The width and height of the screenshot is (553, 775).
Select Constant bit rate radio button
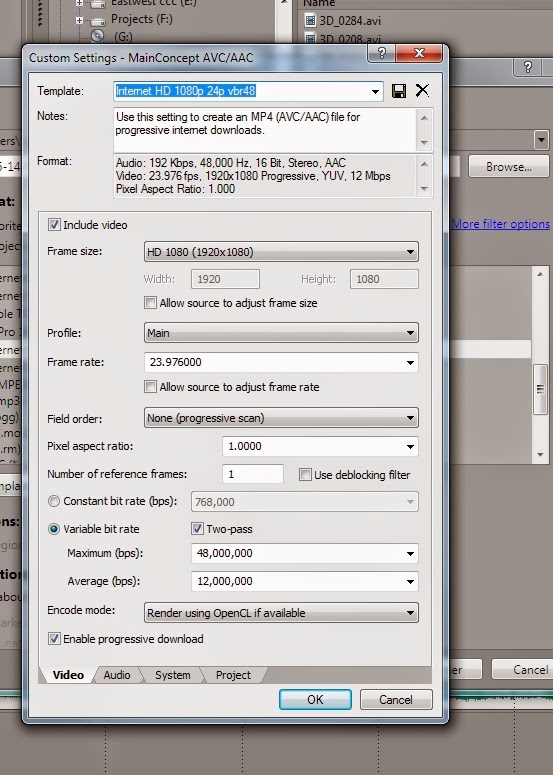[54, 501]
